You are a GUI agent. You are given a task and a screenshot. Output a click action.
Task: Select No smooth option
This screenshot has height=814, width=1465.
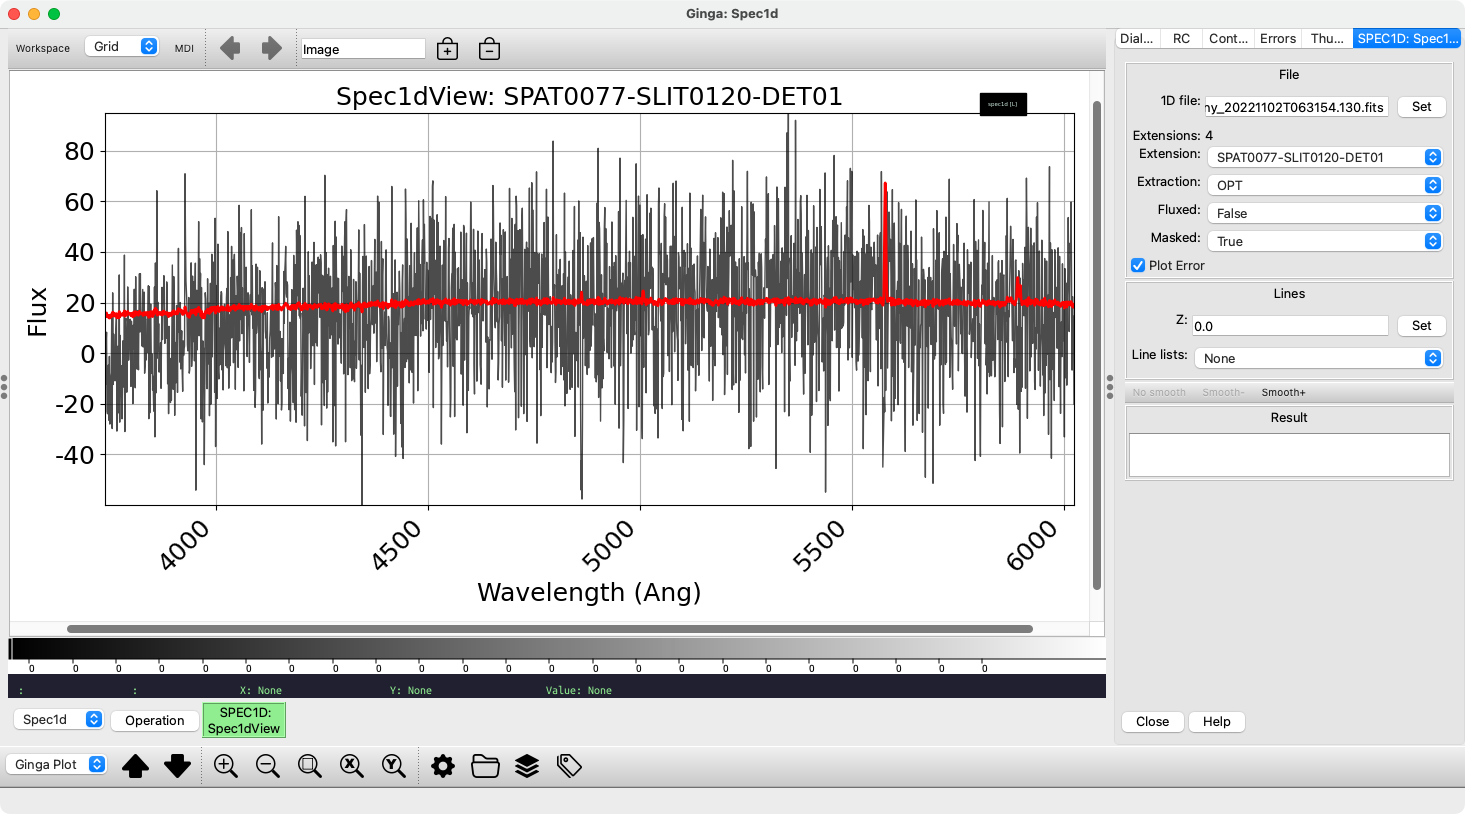1159,393
